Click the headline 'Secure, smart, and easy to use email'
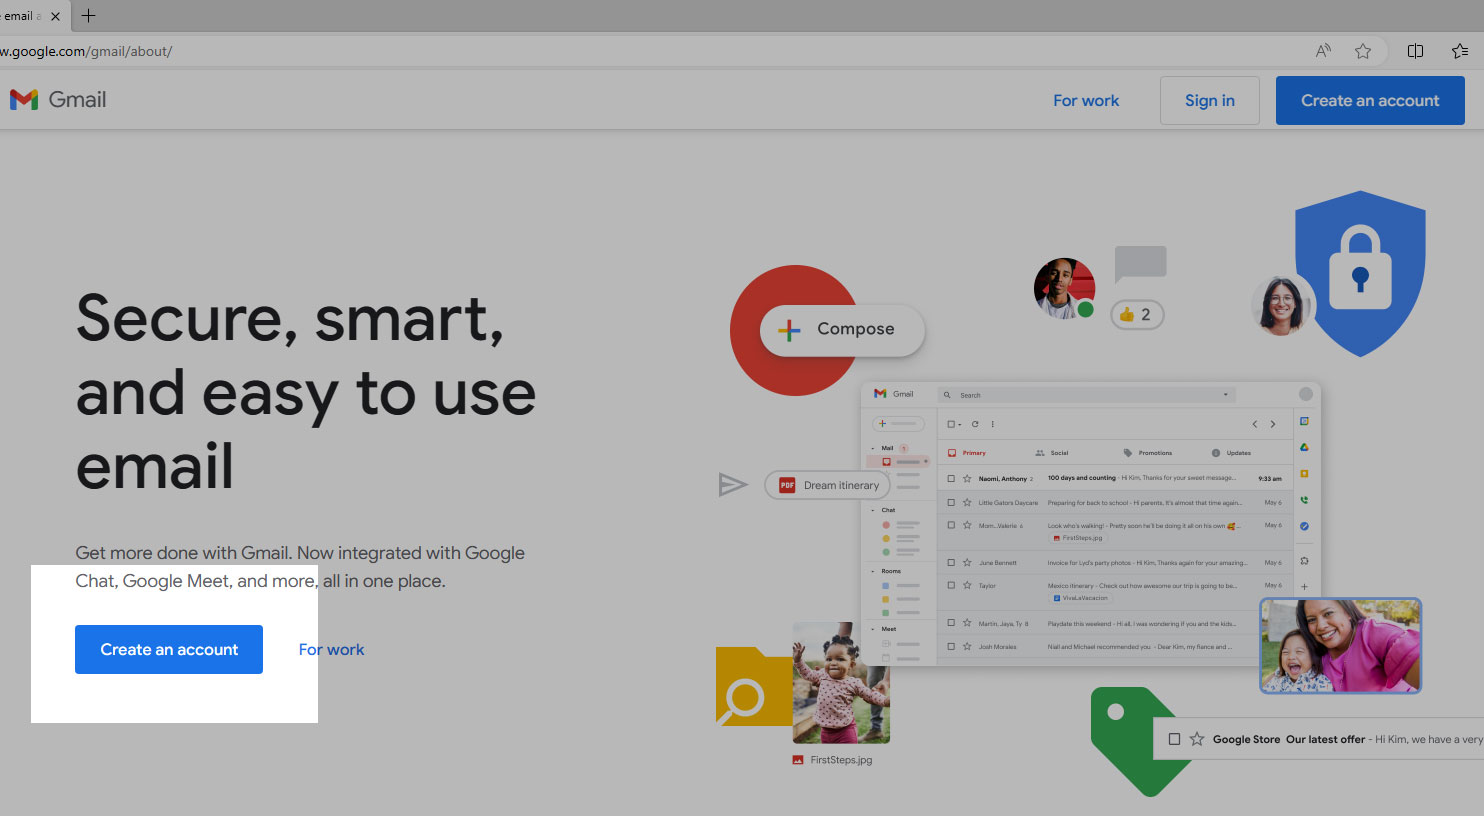Screen dimensions: 1484x816 (x=306, y=392)
